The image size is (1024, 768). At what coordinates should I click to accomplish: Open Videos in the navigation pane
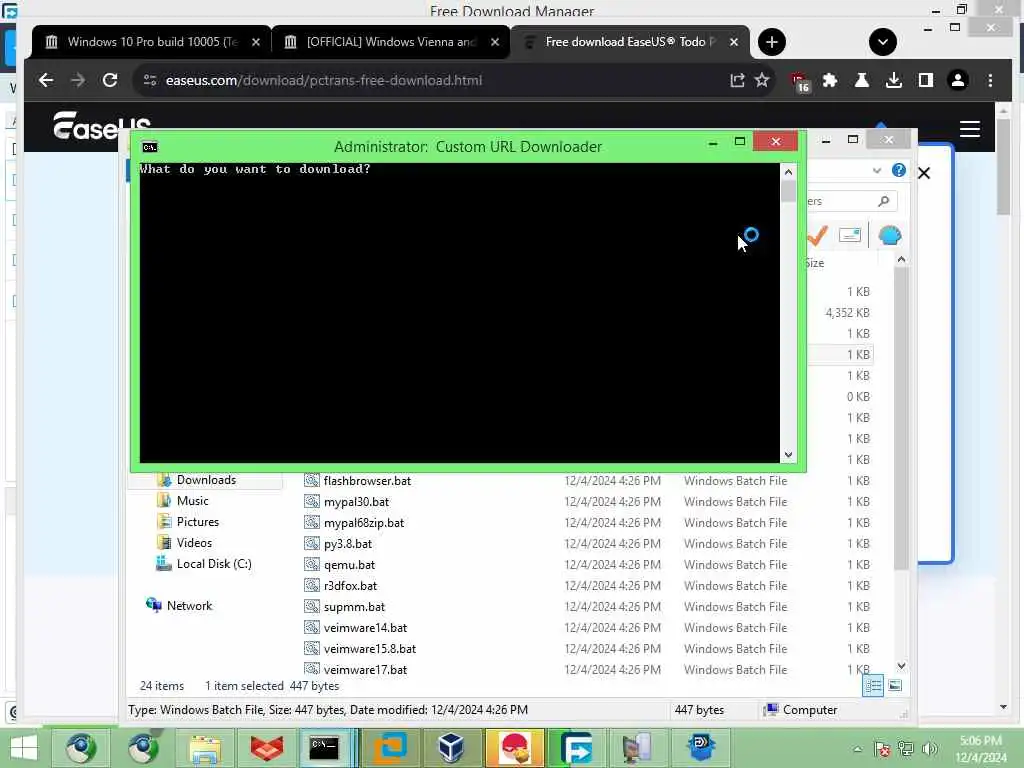pos(194,543)
